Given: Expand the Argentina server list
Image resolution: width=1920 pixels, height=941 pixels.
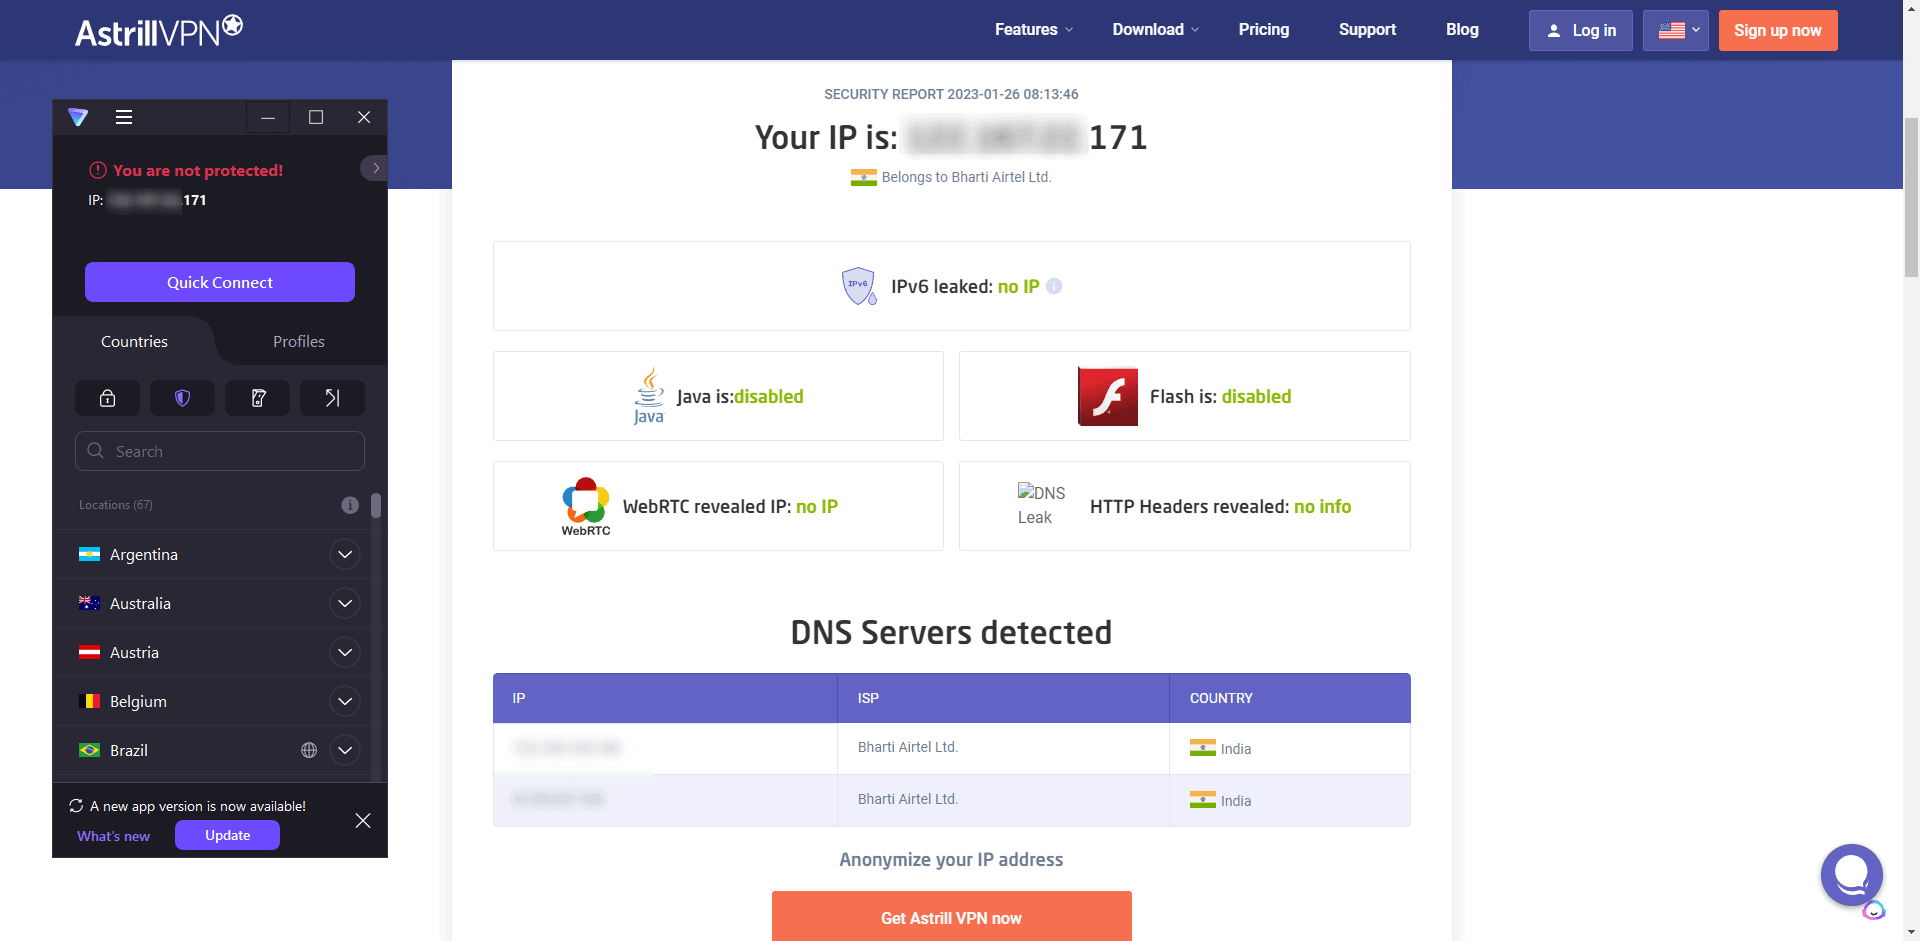Looking at the screenshot, I should pos(345,554).
